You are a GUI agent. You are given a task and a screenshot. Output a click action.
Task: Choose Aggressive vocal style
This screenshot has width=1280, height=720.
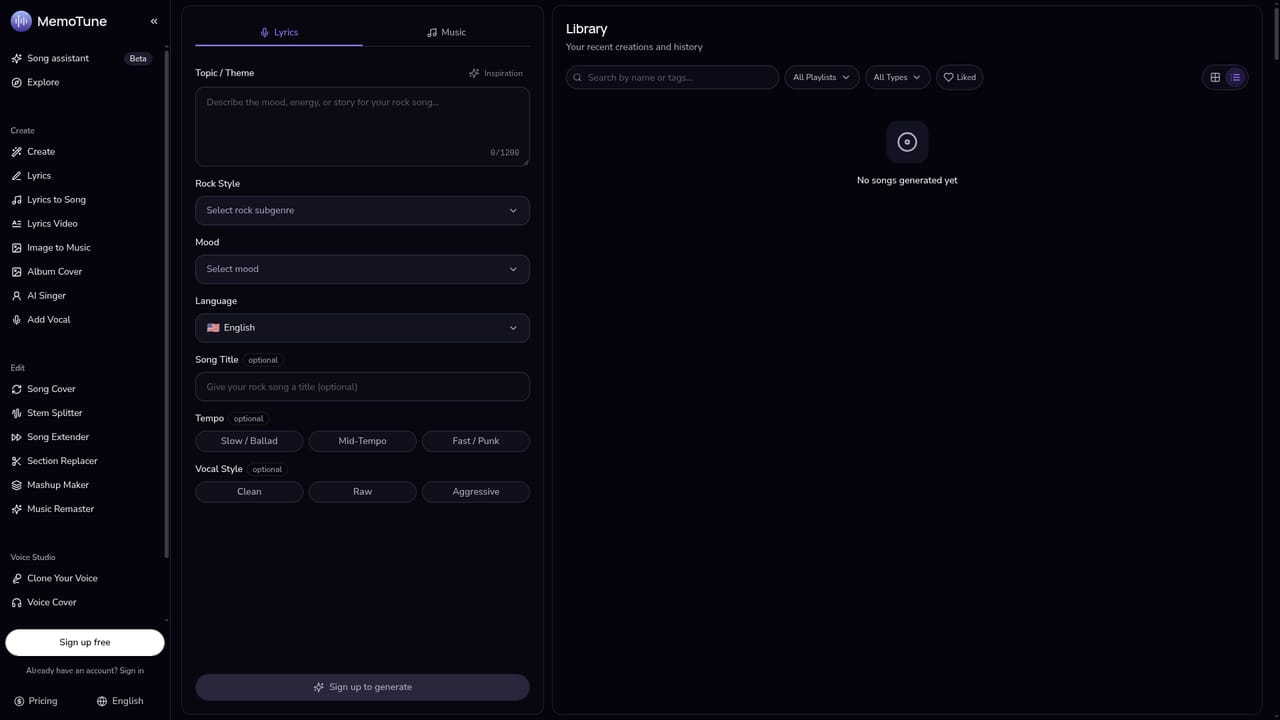pyautogui.click(x=476, y=492)
